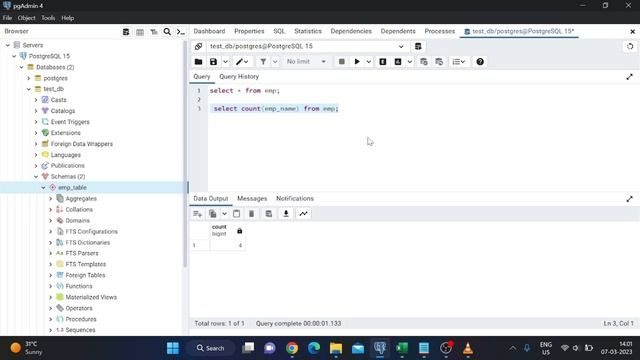Open copy options dropdown in output
The height and width of the screenshot is (360, 640).
pyautogui.click(x=224, y=213)
